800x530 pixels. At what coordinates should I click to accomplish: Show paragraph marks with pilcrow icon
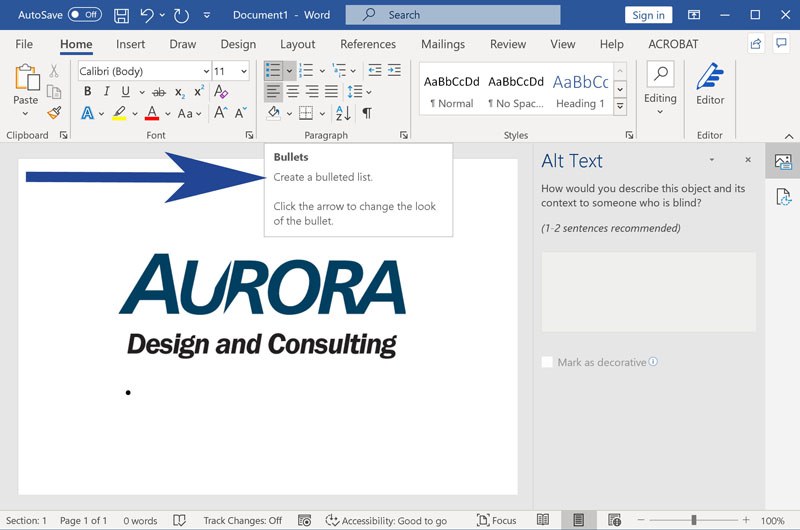point(367,113)
